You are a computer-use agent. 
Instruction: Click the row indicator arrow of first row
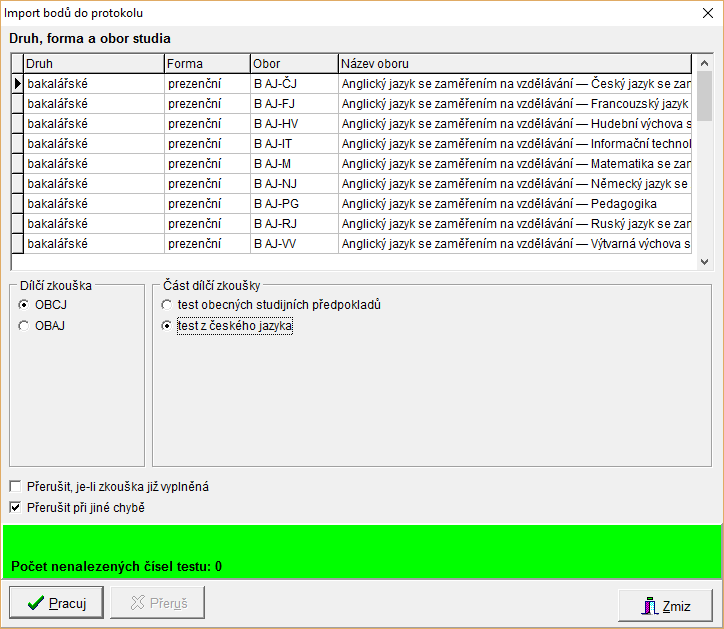tap(17, 84)
